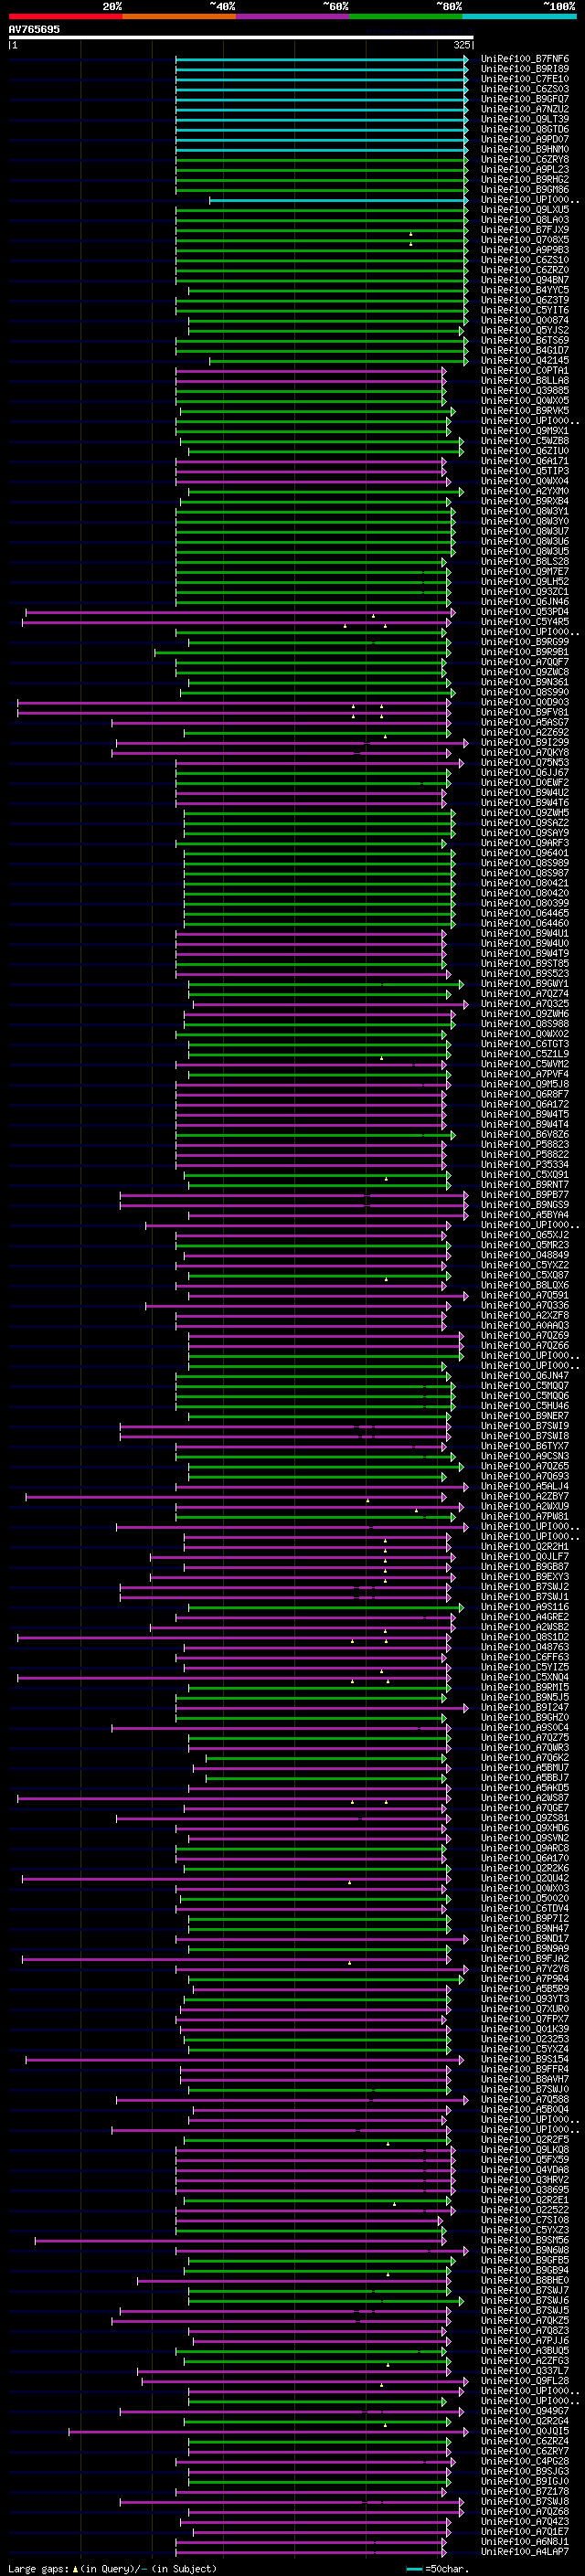Click the query end position 325

click(462, 45)
